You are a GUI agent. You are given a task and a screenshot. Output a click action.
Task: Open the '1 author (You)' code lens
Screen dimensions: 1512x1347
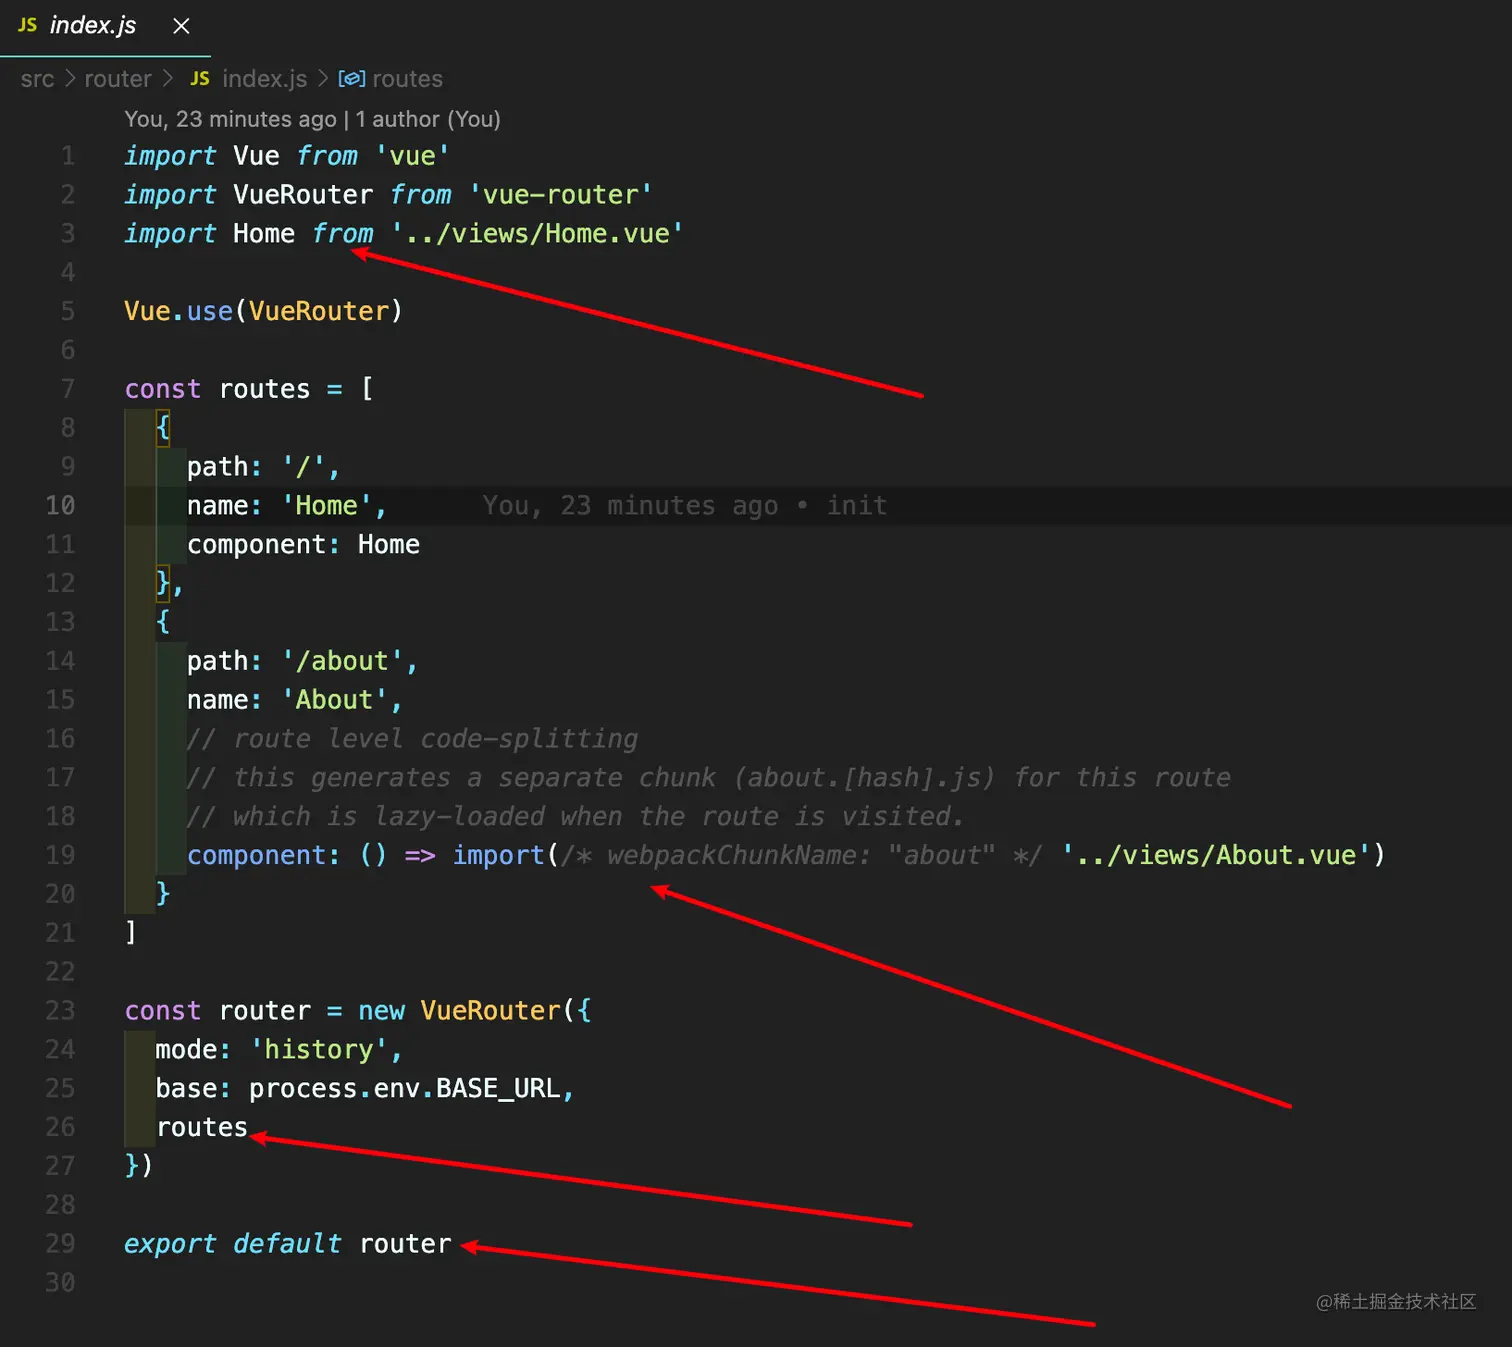tap(428, 119)
